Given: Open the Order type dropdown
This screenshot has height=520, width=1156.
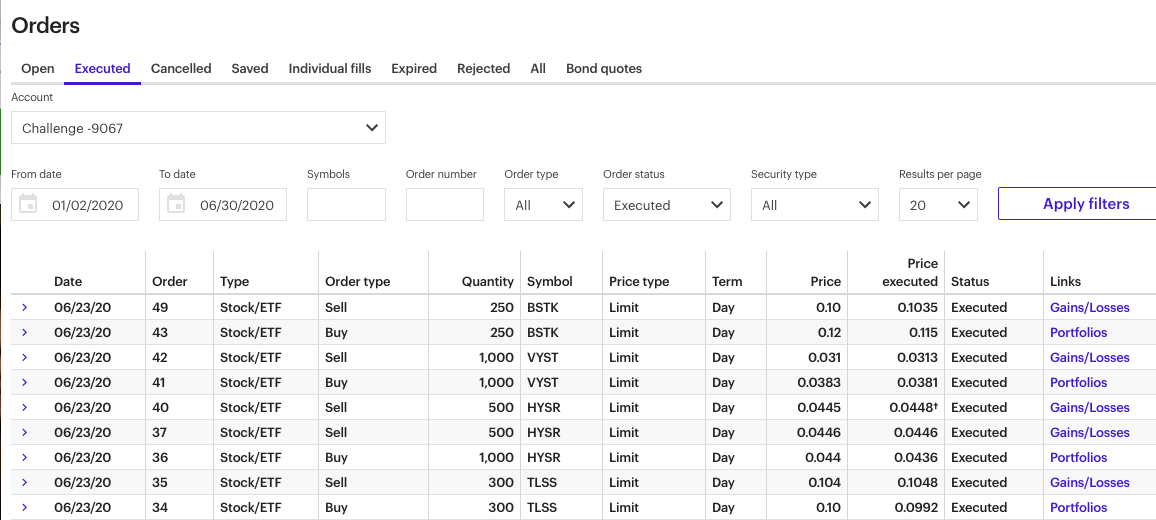Looking at the screenshot, I should (x=543, y=205).
